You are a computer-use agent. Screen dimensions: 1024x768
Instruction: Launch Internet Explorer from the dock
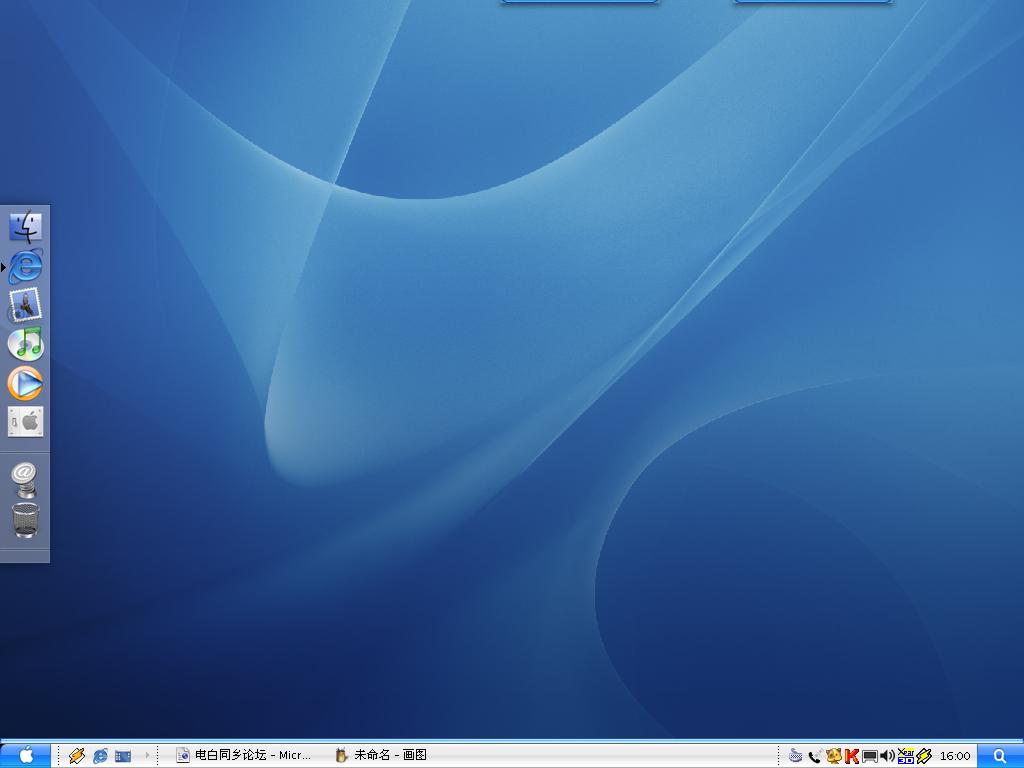pos(26,267)
